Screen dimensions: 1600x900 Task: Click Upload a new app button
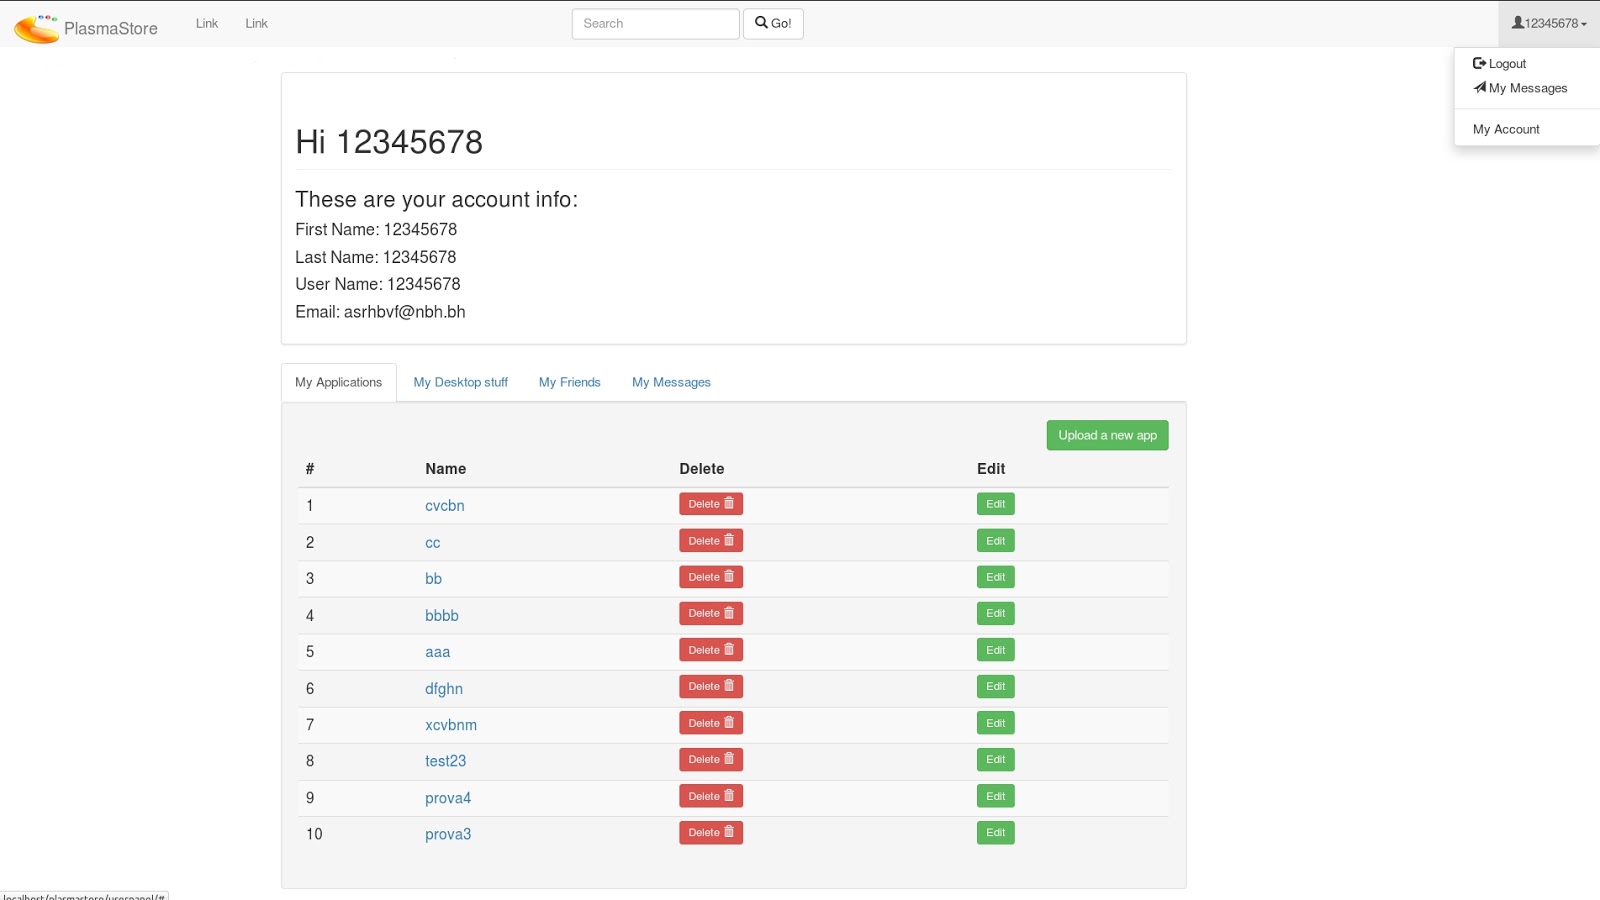[x=1107, y=435]
